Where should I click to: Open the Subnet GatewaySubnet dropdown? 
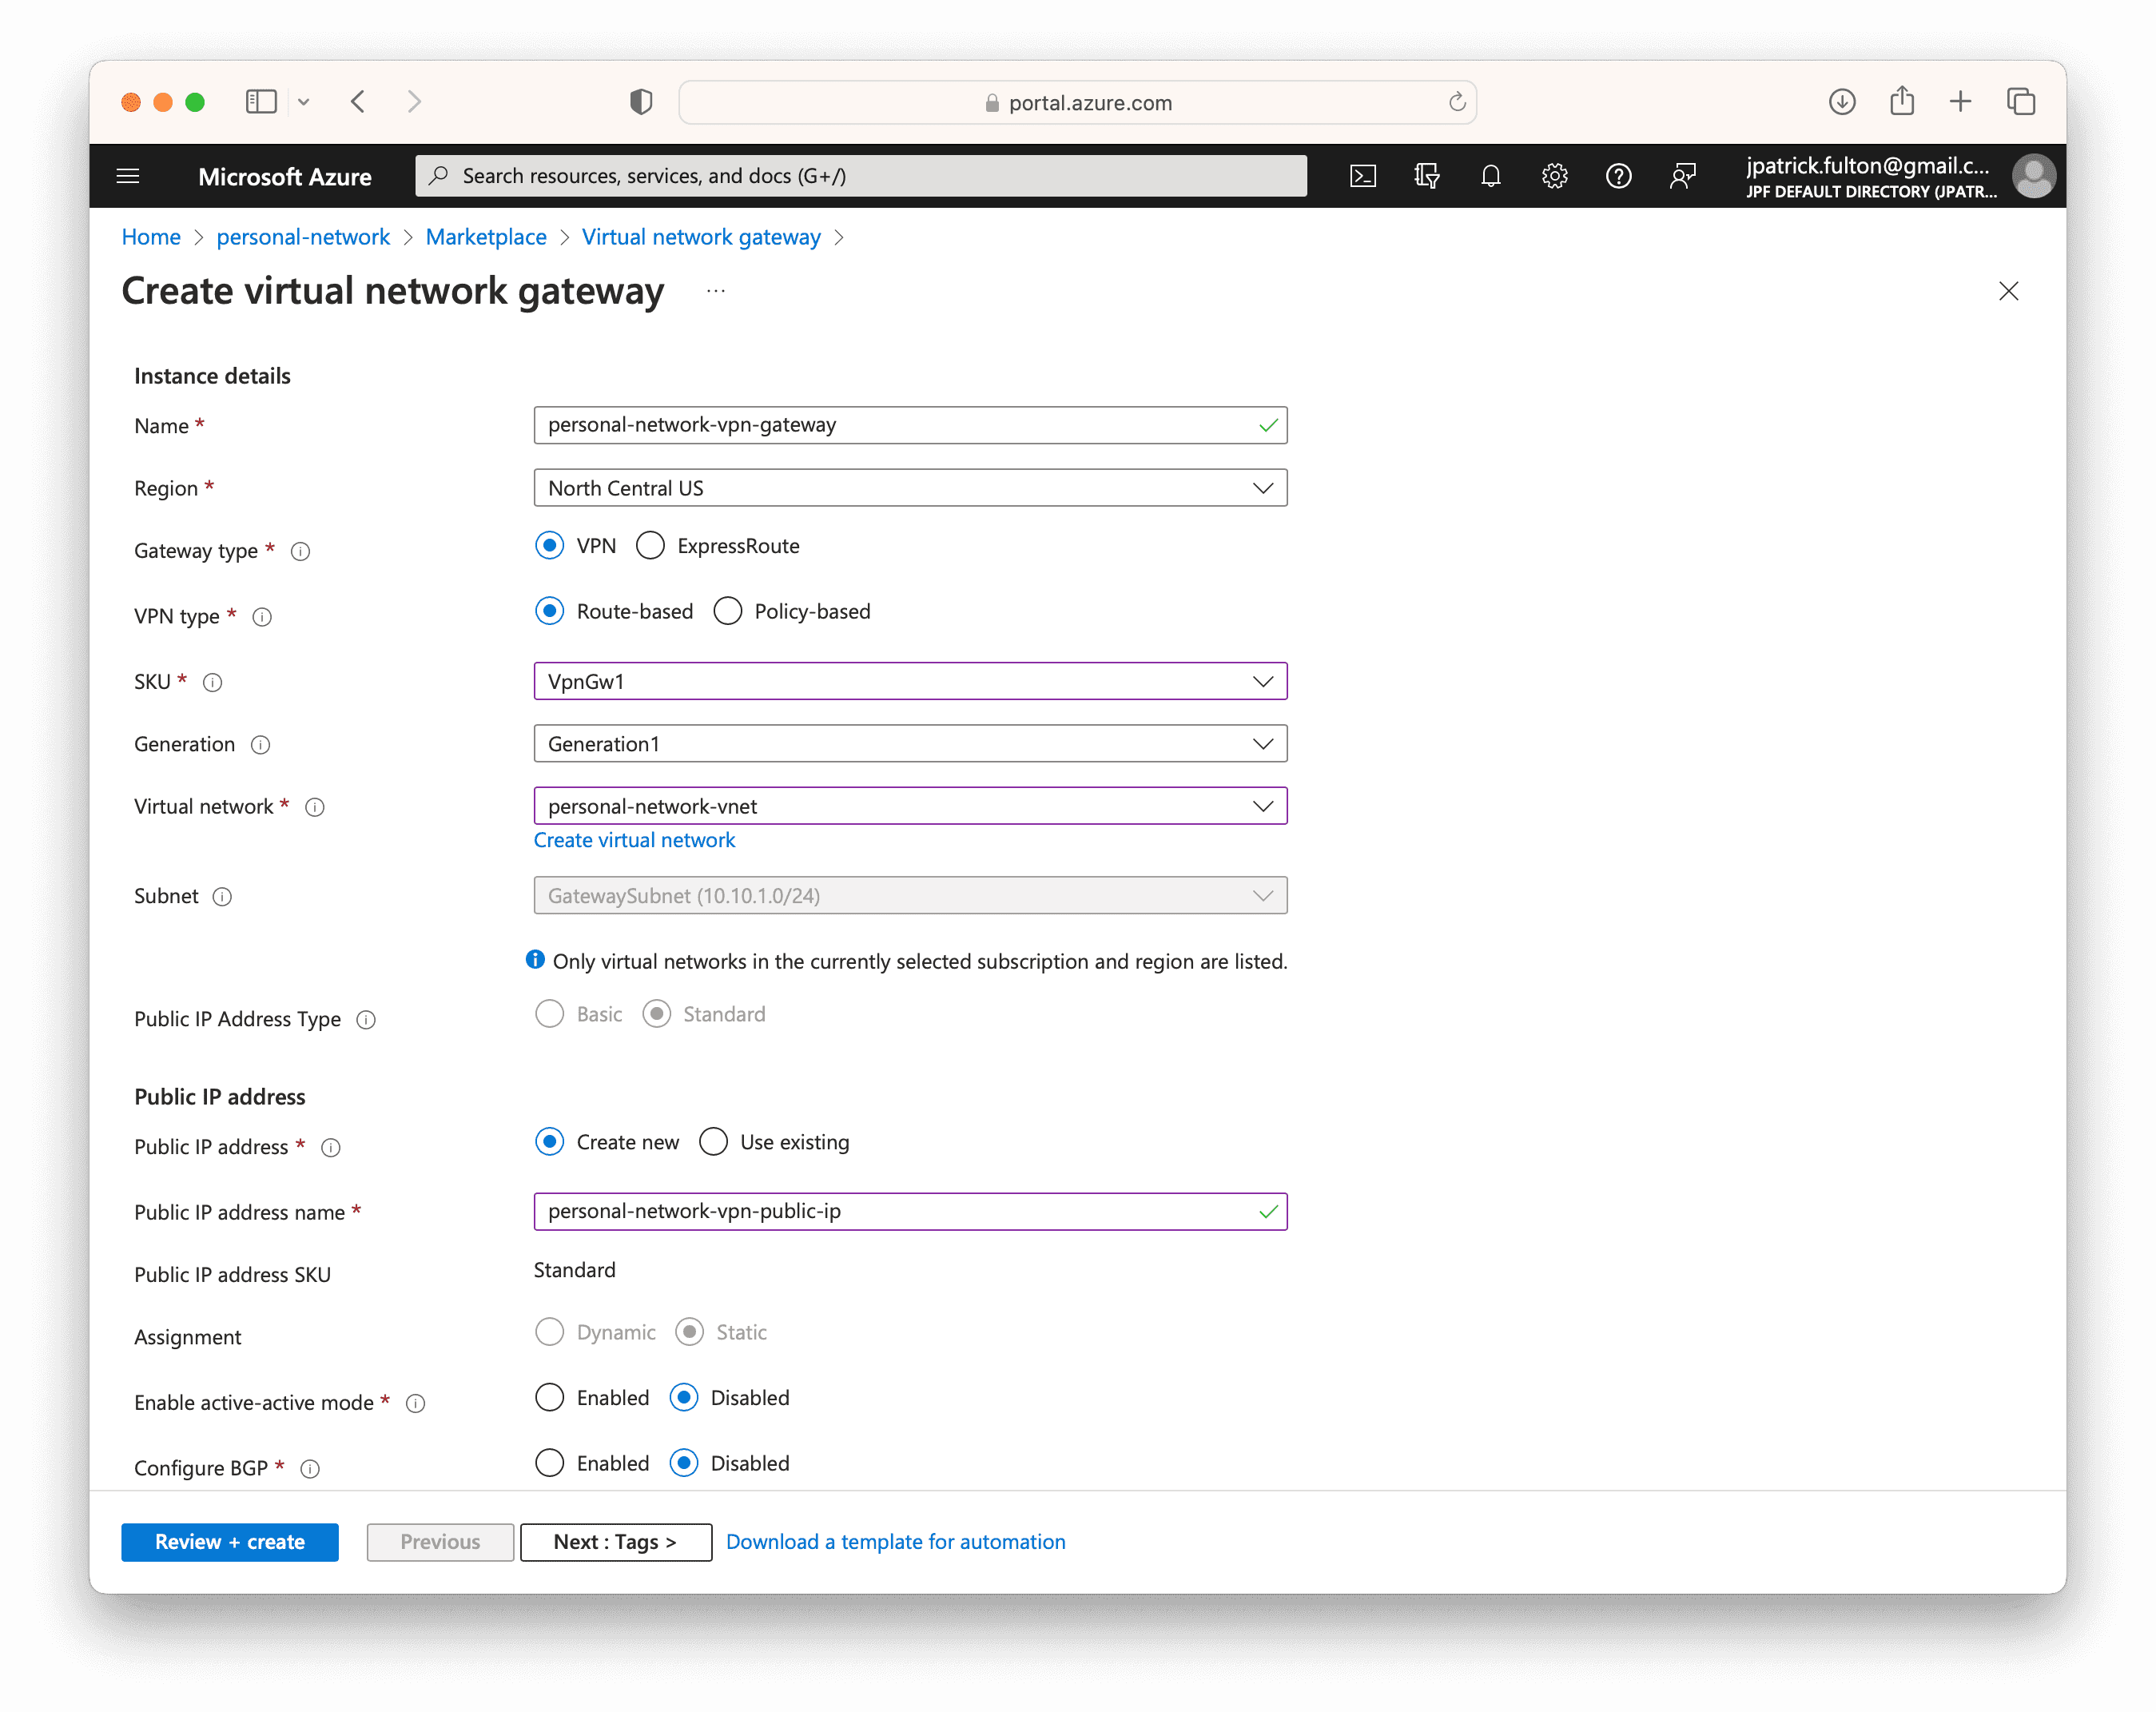(x=910, y=896)
